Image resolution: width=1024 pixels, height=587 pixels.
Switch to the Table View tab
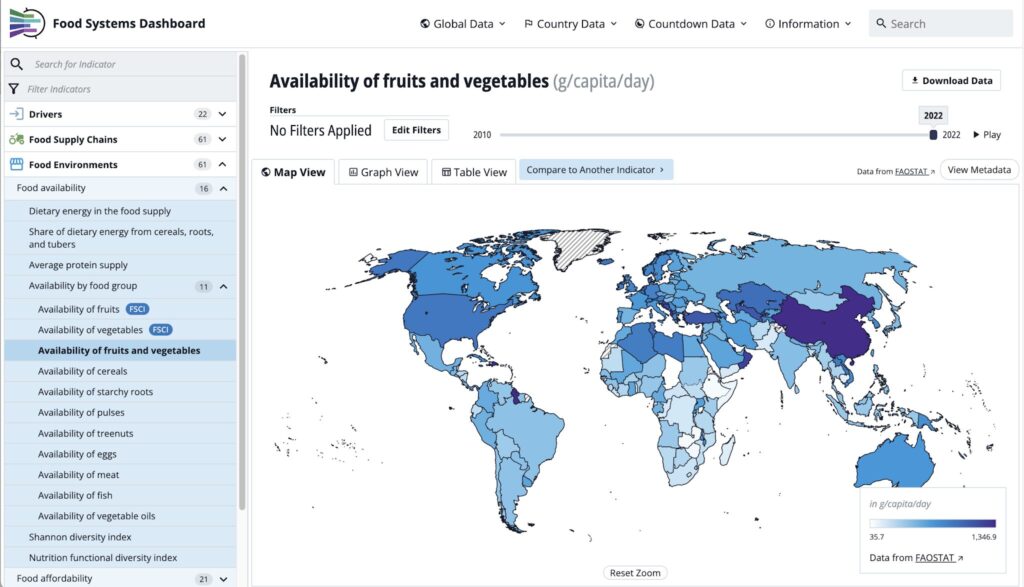pos(474,172)
